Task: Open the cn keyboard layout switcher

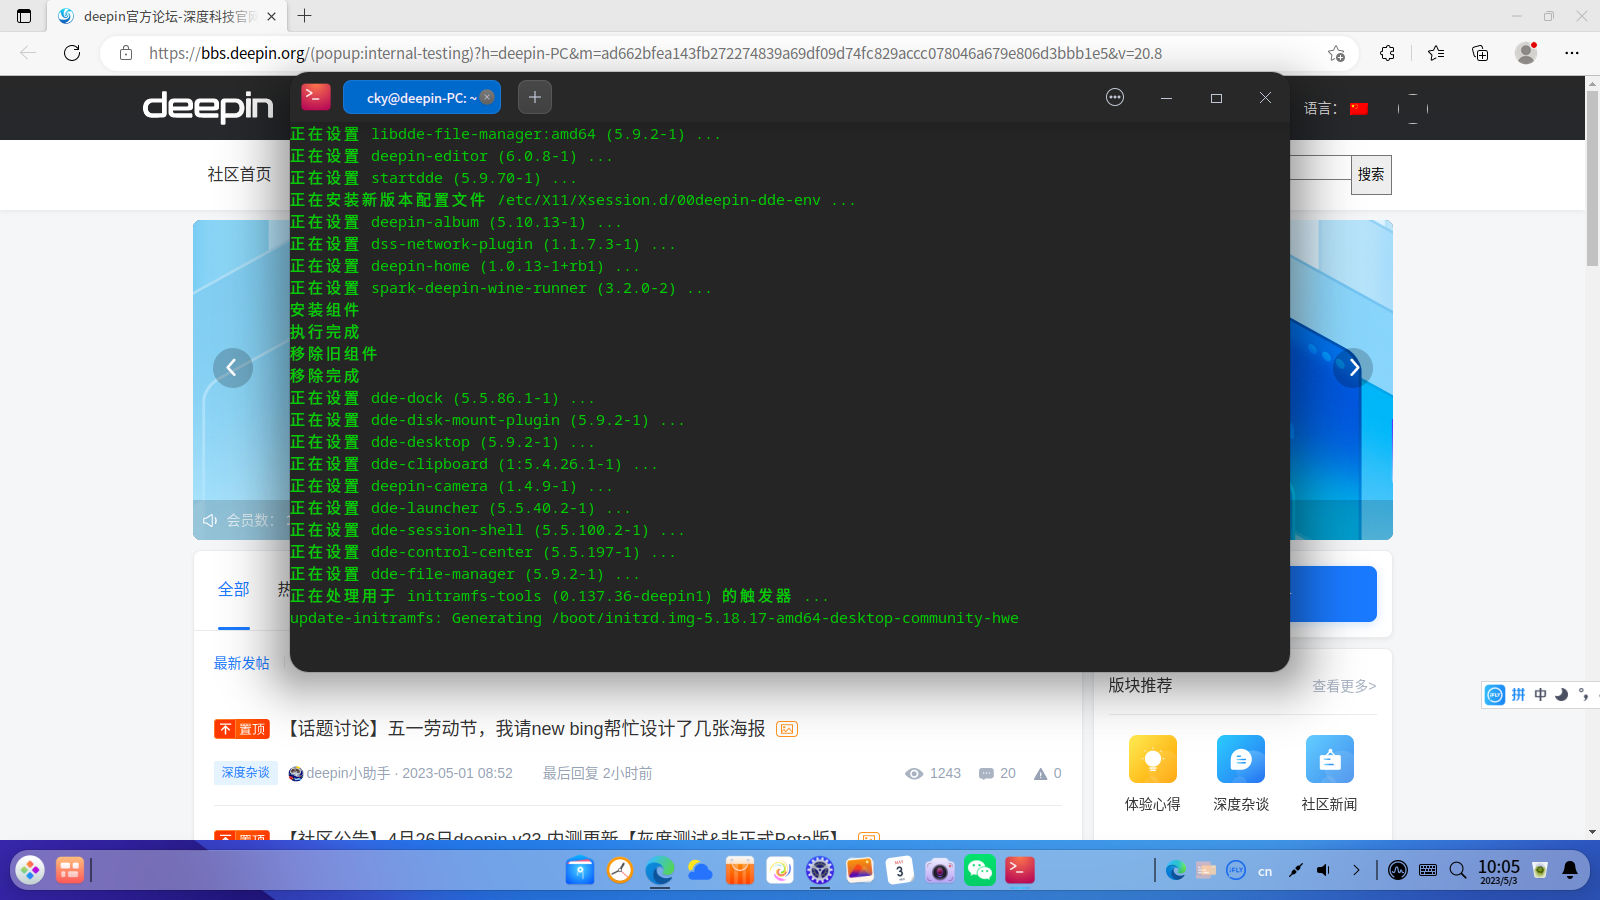Action: (1263, 870)
